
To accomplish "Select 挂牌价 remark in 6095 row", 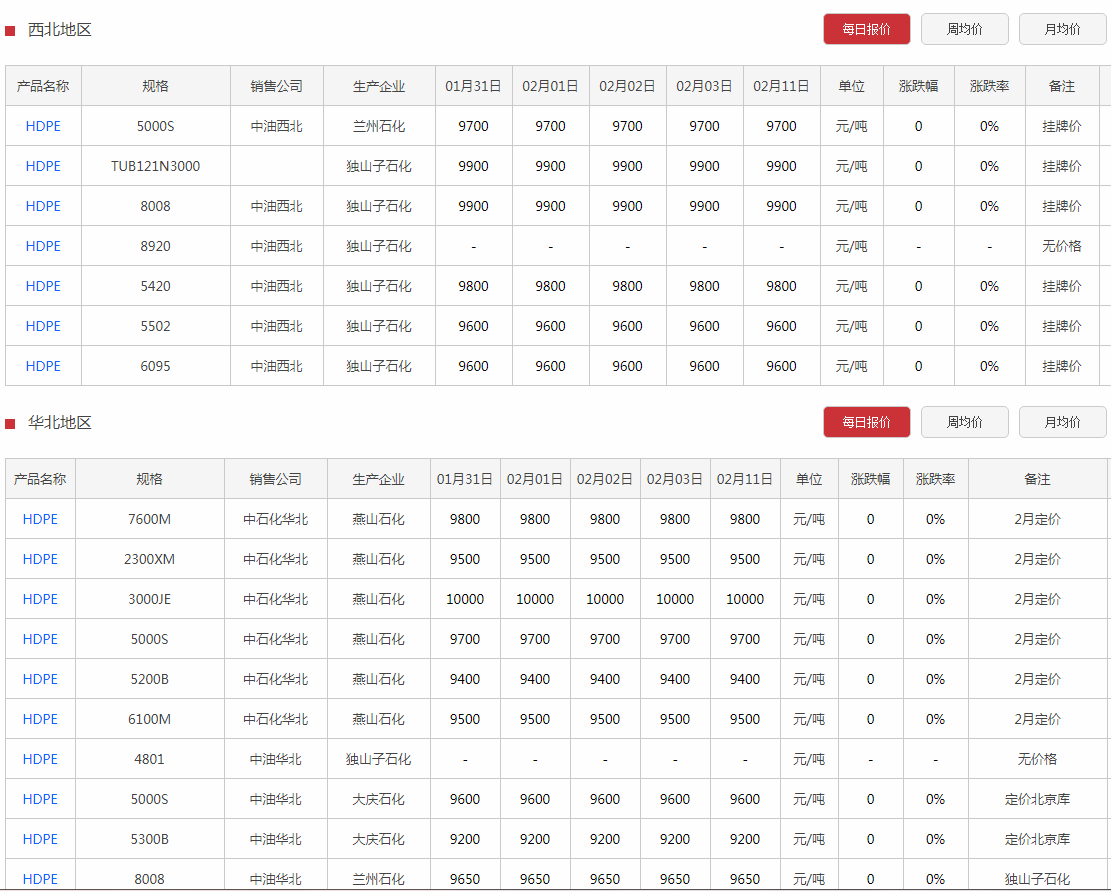I will 1061,366.
